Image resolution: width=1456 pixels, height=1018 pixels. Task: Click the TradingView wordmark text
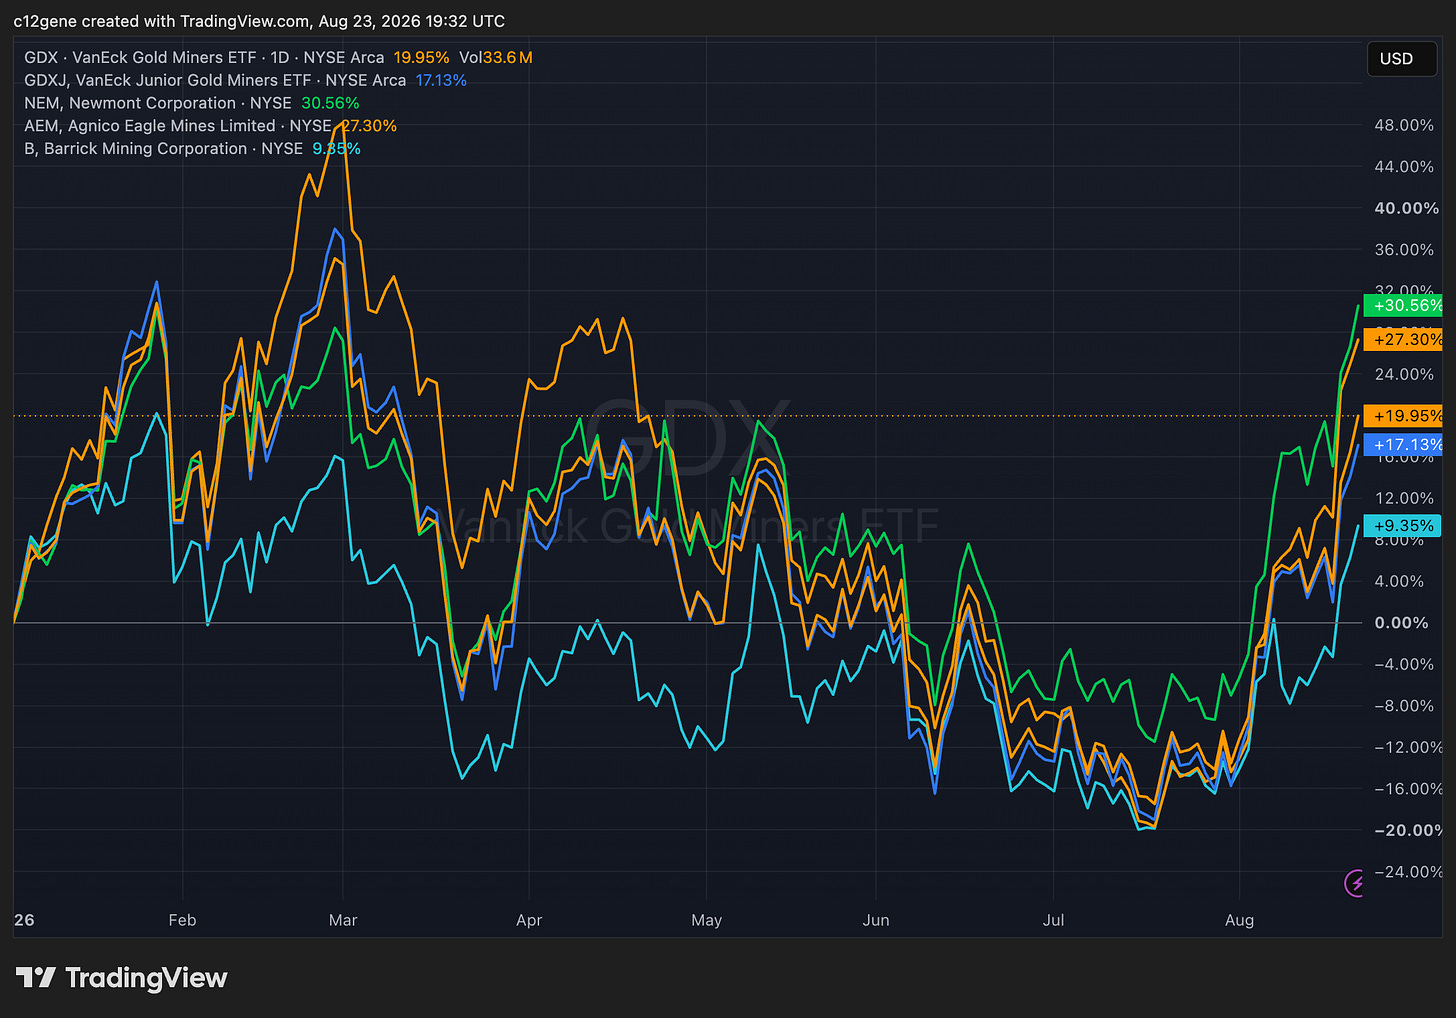coord(146,978)
